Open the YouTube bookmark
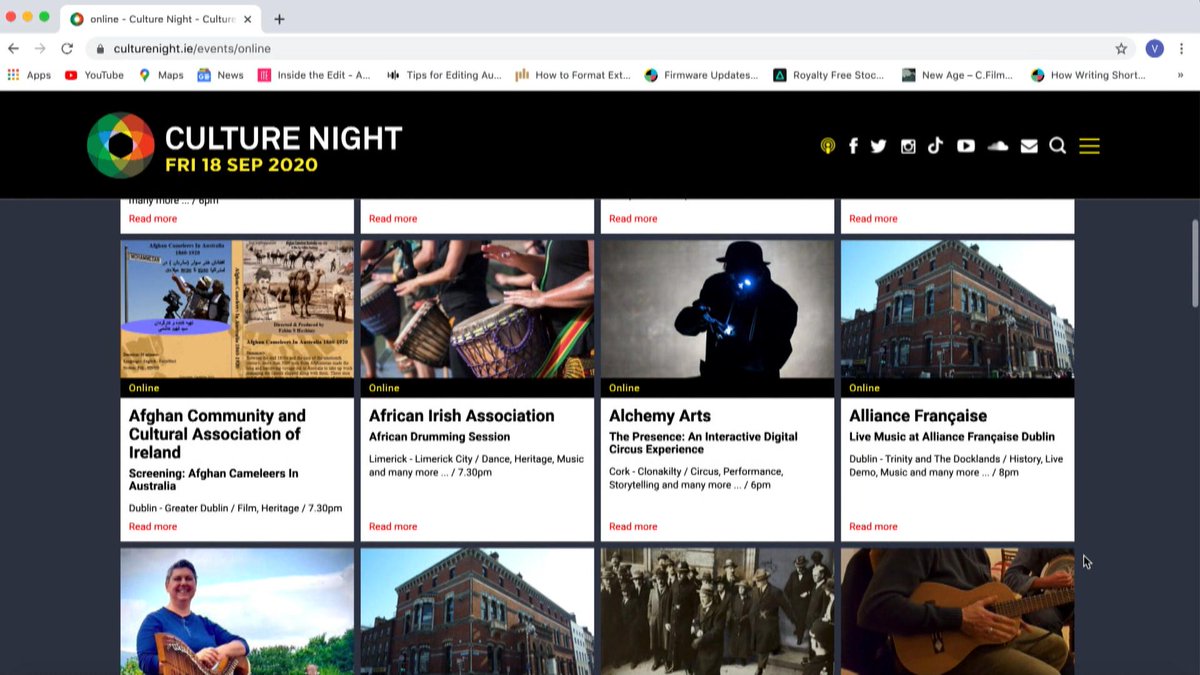Viewport: 1200px width, 675px height. pyautogui.click(x=94, y=75)
